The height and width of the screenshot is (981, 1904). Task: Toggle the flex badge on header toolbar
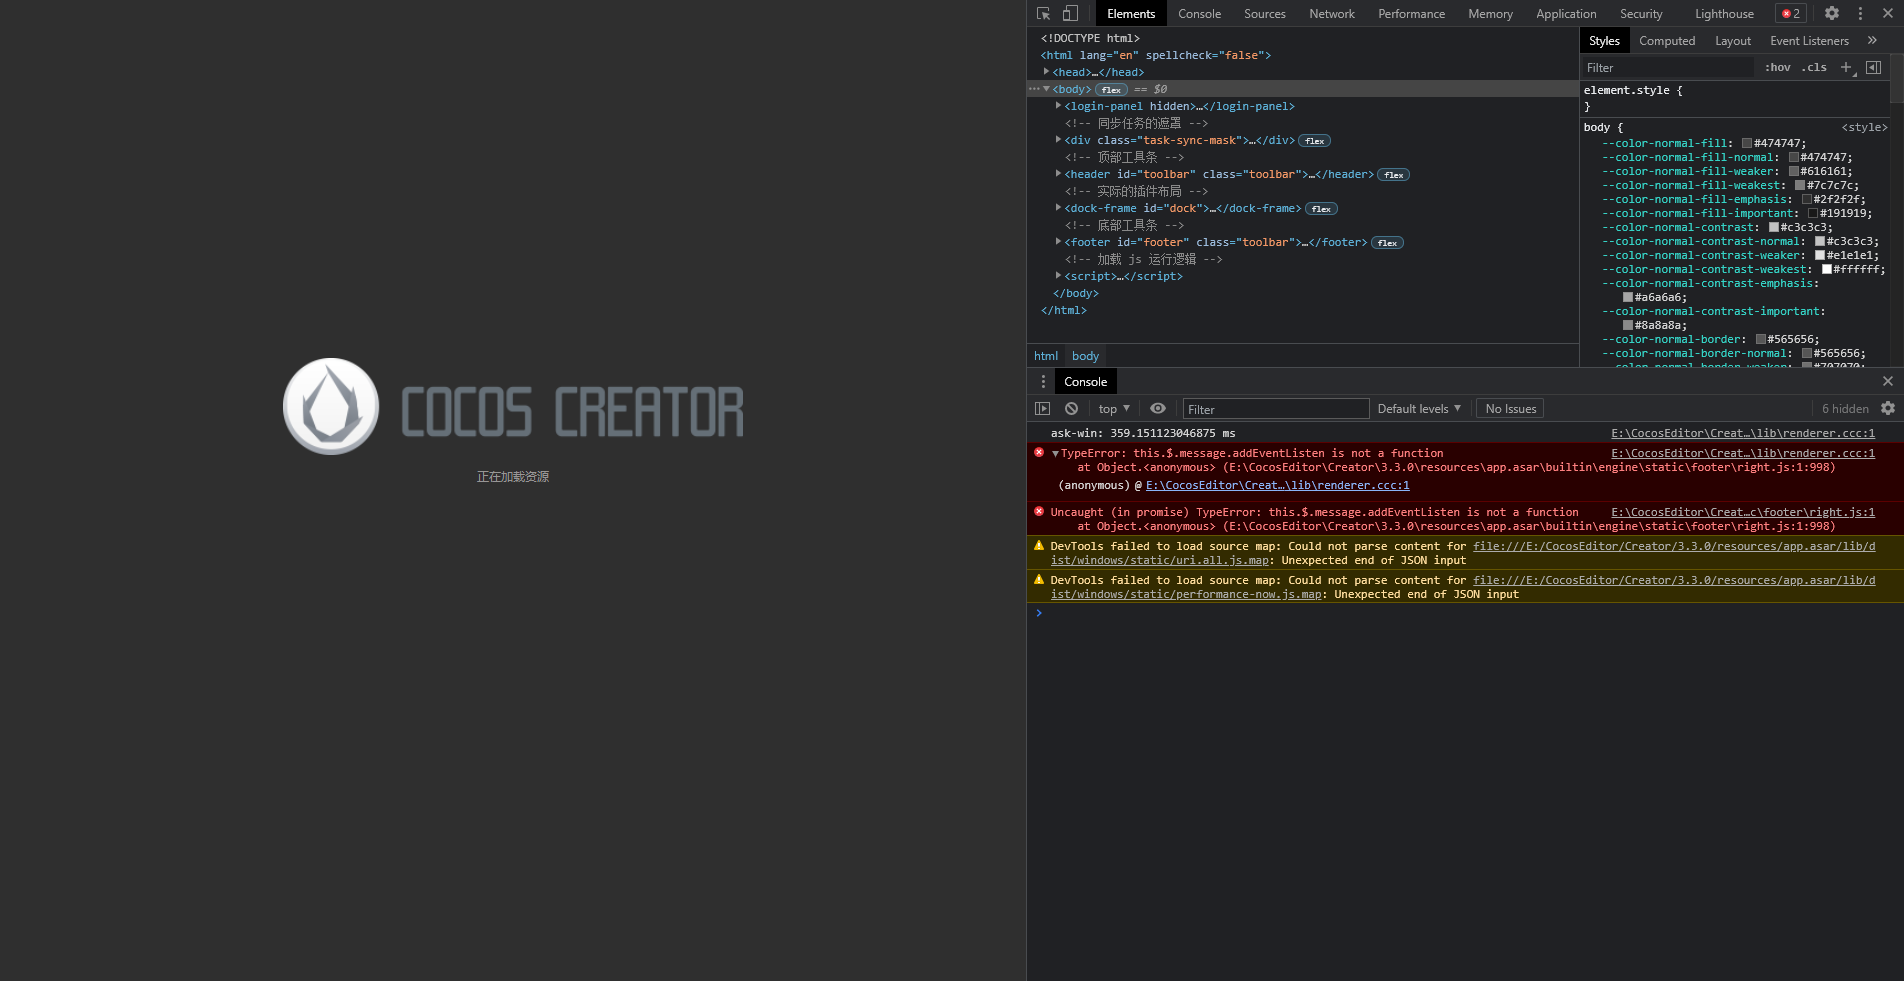point(1394,175)
